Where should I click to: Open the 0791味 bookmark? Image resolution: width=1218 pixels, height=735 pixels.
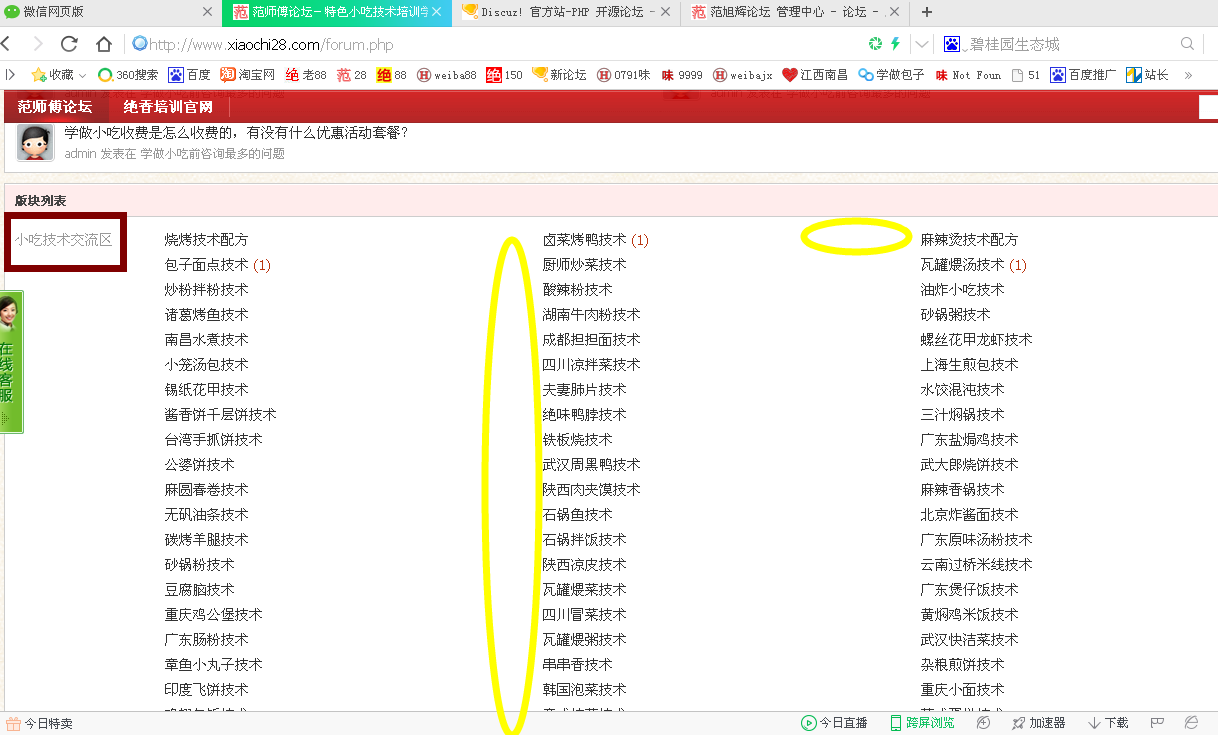click(x=623, y=75)
